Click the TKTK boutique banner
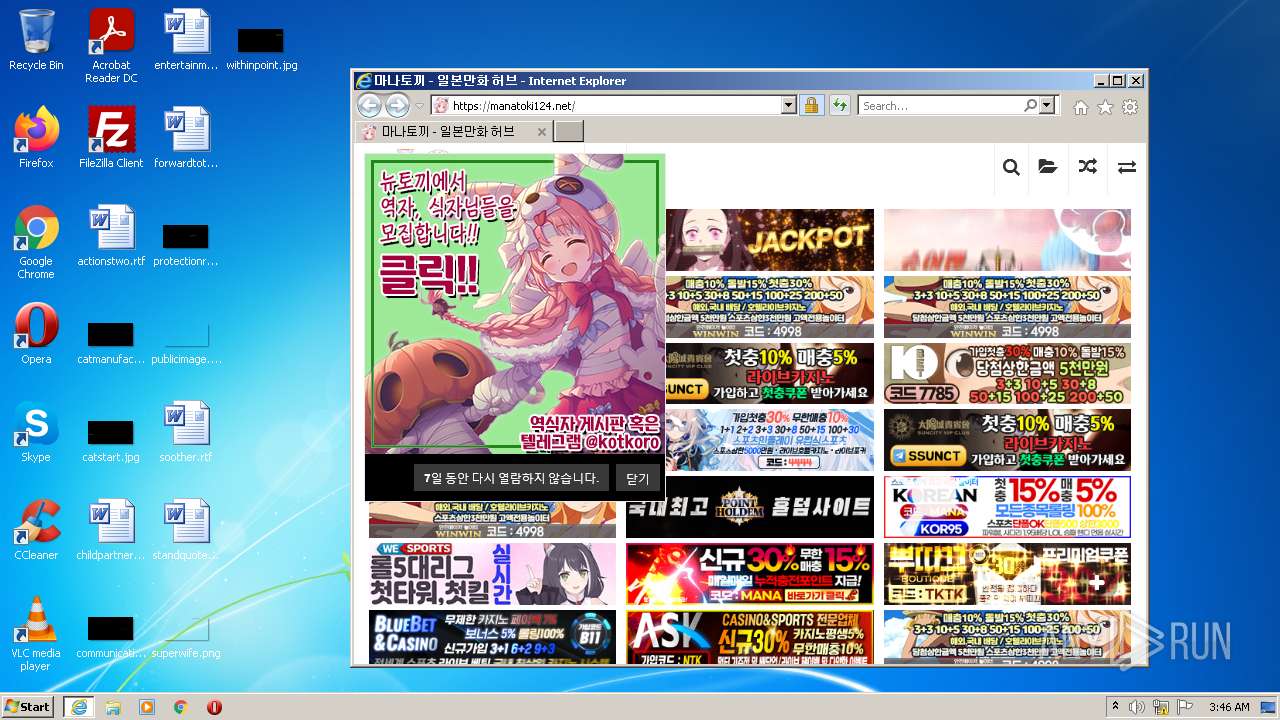The image size is (1280, 720). point(1007,574)
